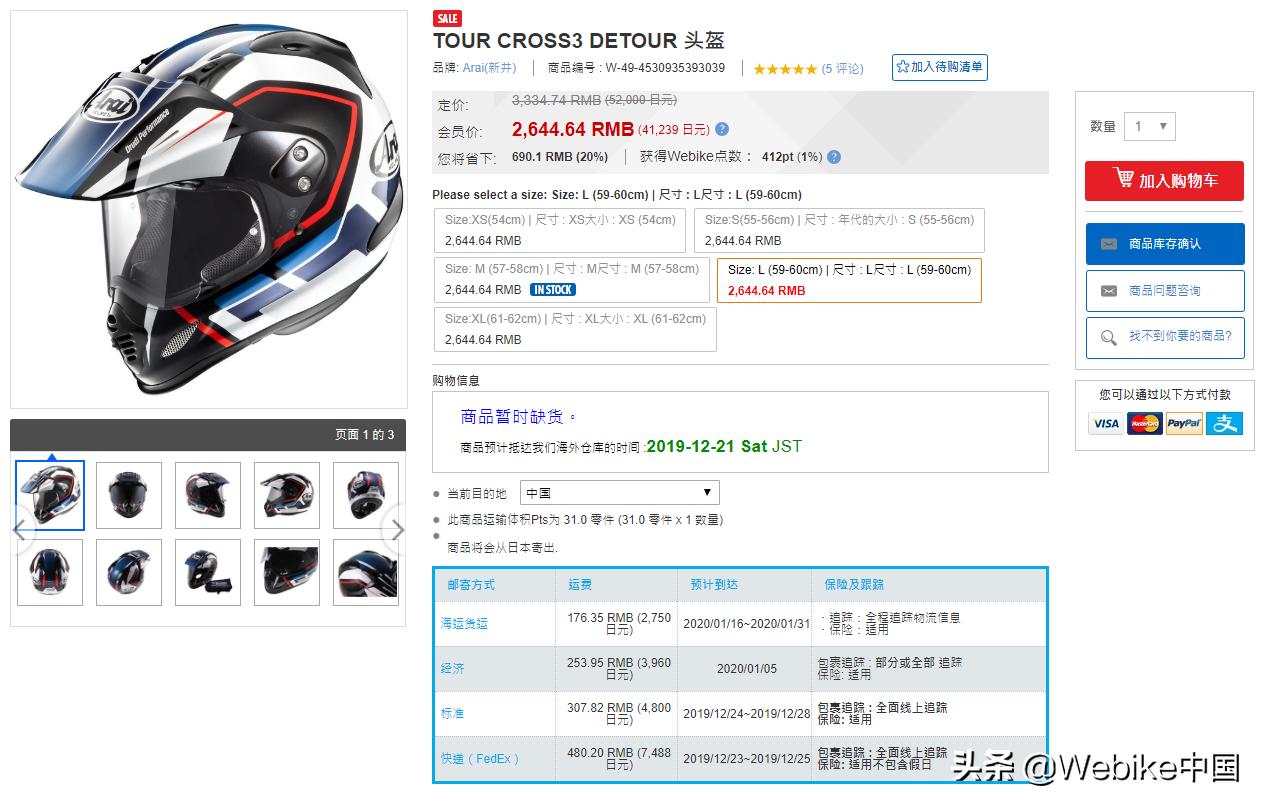Click the help icon beside member price
Screen dimensions: 1265x807
click(x=722, y=129)
